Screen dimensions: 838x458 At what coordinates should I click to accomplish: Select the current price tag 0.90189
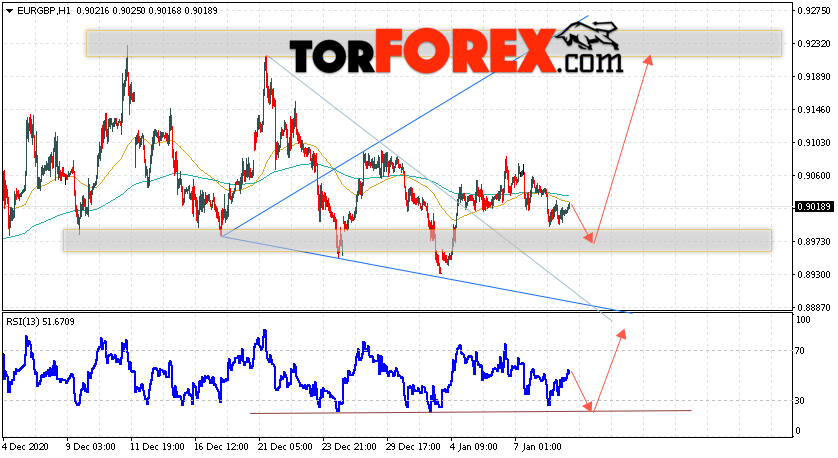point(814,207)
